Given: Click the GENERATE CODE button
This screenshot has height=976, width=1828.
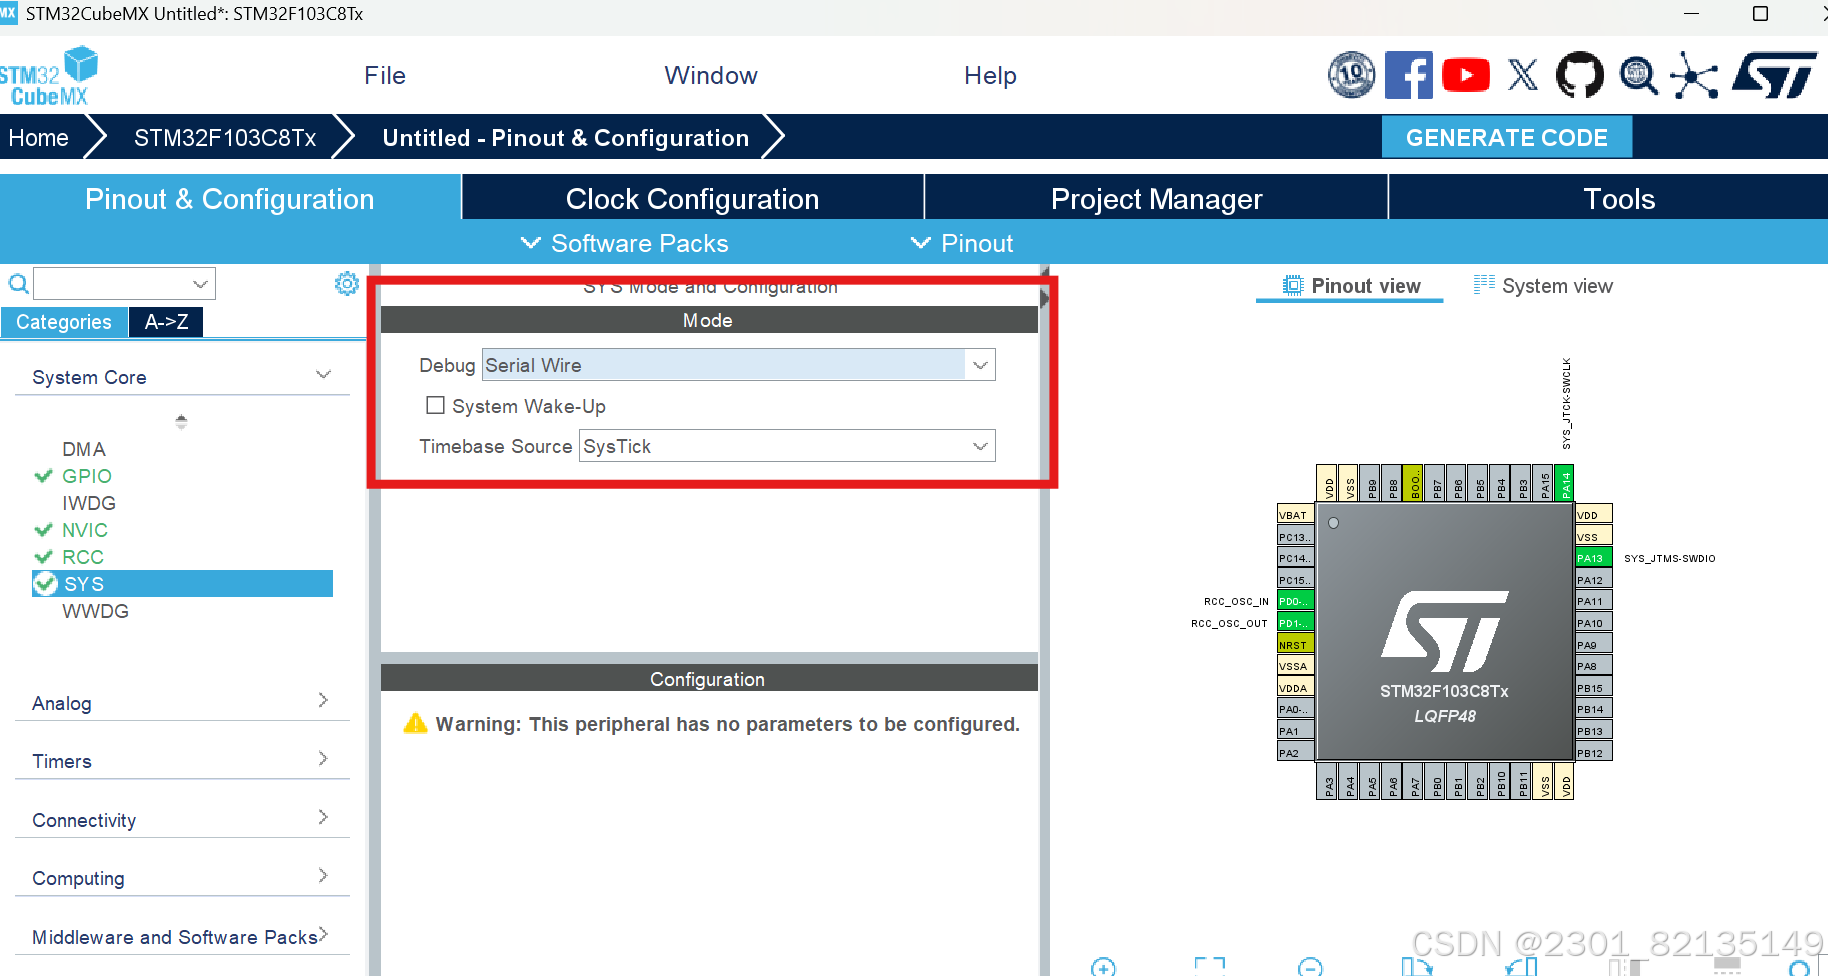Looking at the screenshot, I should (1506, 137).
